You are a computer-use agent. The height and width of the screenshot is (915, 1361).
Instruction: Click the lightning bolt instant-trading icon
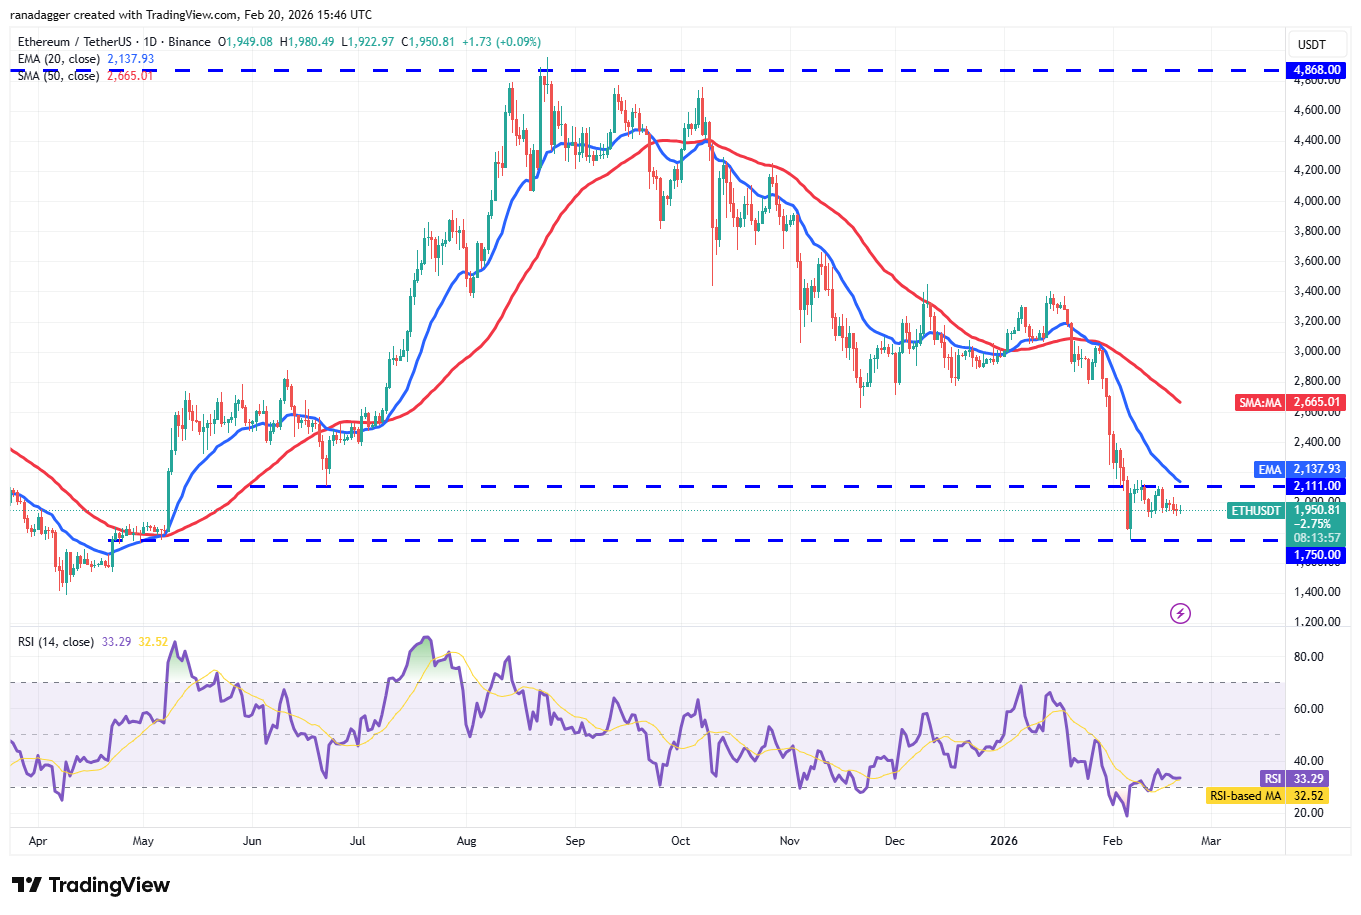(1180, 614)
